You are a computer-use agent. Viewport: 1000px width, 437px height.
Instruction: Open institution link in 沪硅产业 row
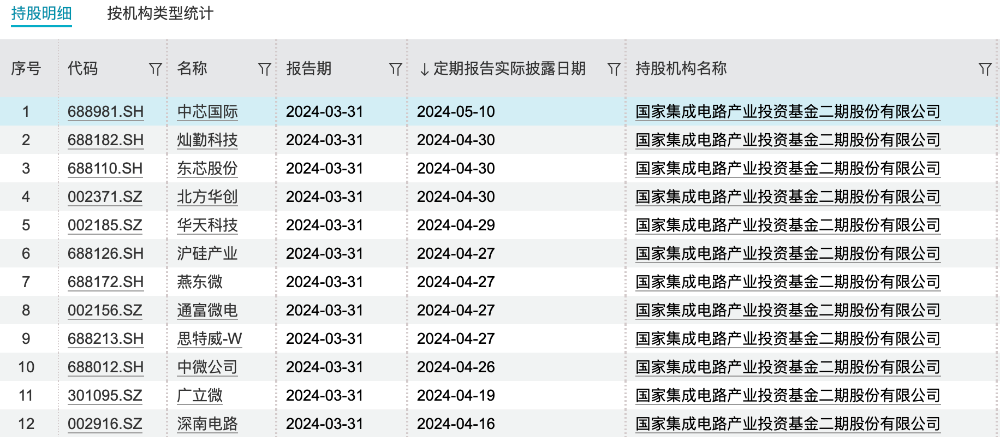[x=788, y=254]
